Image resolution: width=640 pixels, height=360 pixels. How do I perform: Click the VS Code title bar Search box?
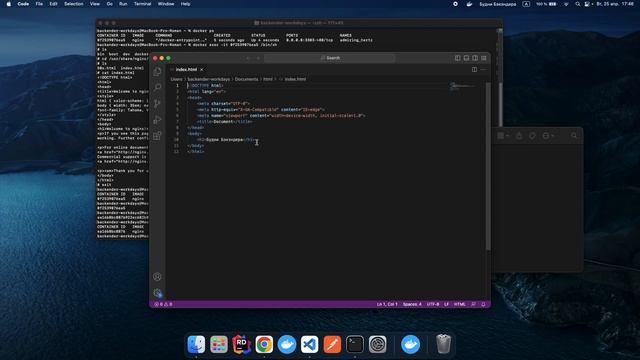pos(330,58)
